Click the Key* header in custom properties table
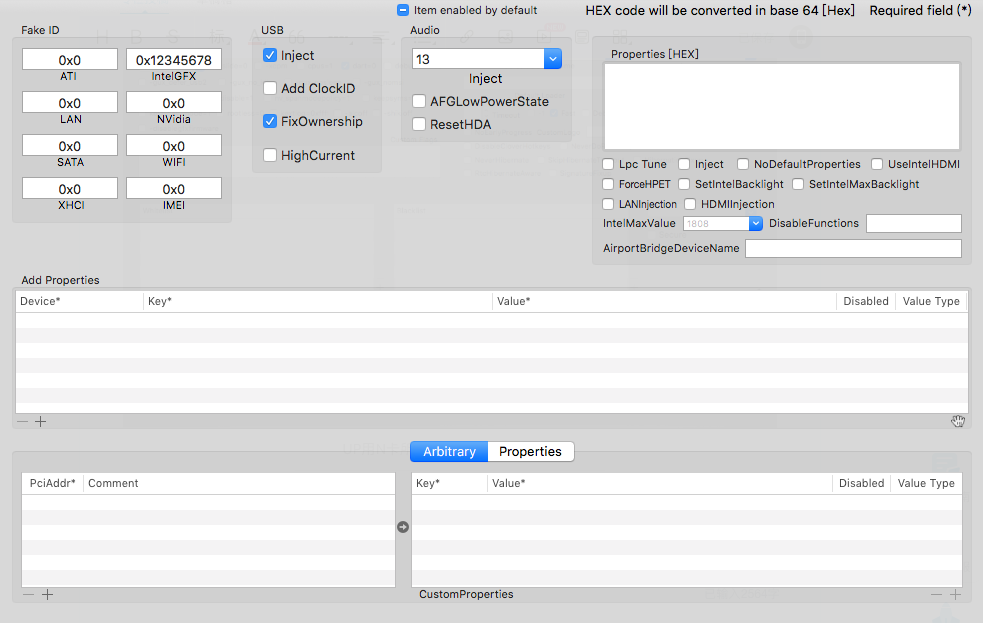This screenshot has height=623, width=983. click(449, 483)
